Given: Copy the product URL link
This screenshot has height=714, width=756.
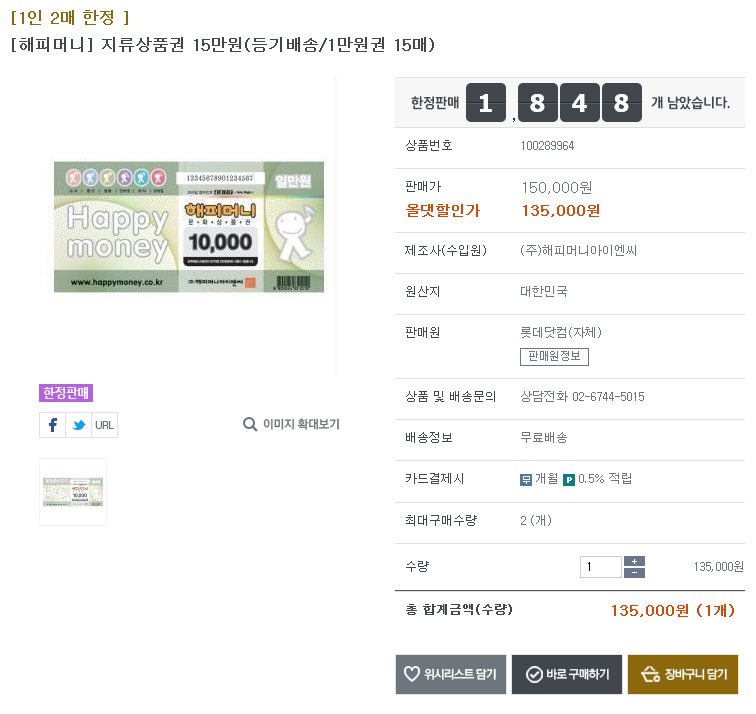Looking at the screenshot, I should [x=104, y=425].
